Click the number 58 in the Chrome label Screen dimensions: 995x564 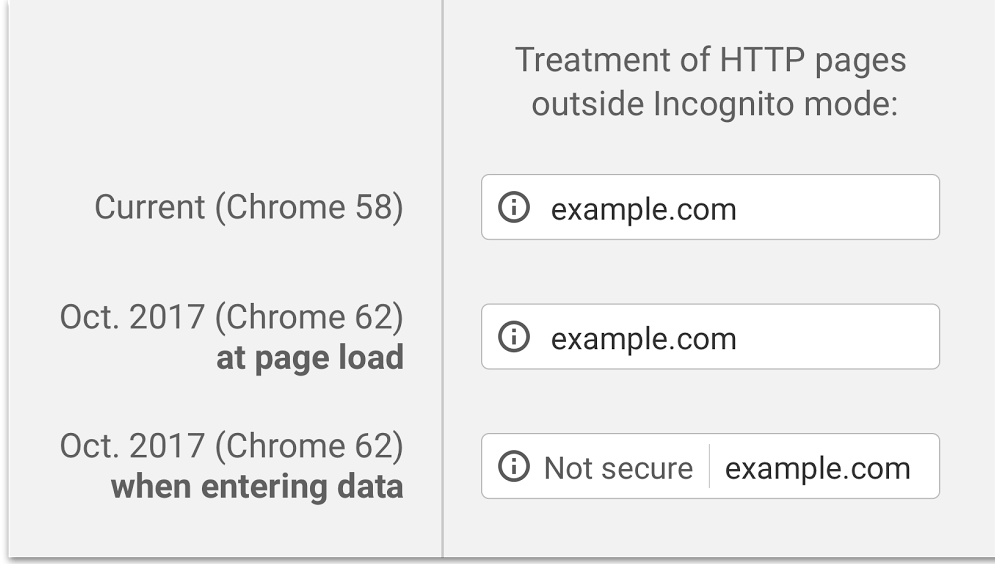373,207
